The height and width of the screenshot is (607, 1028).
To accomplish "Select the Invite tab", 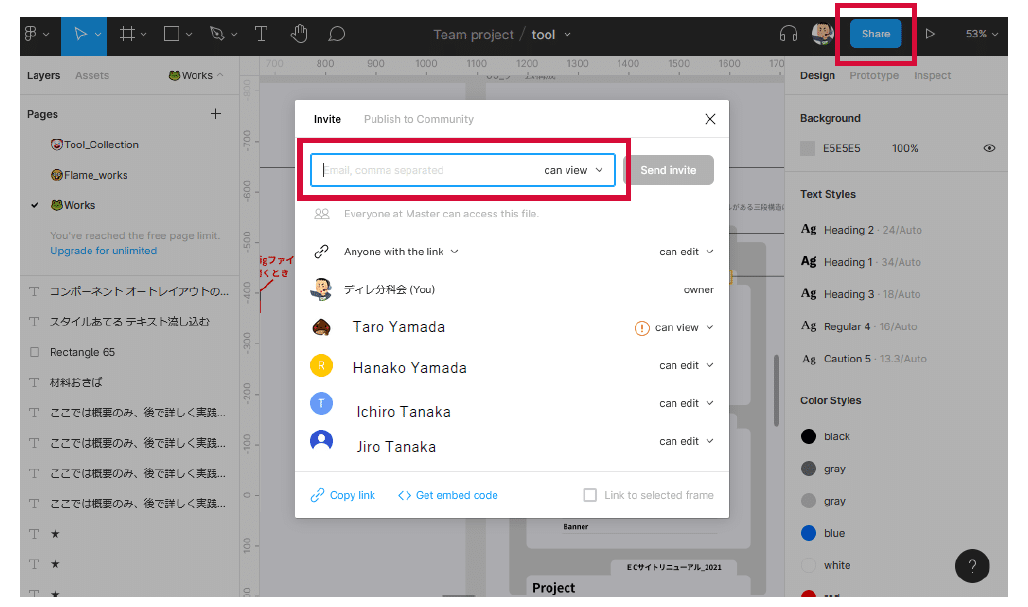I will coord(327,119).
